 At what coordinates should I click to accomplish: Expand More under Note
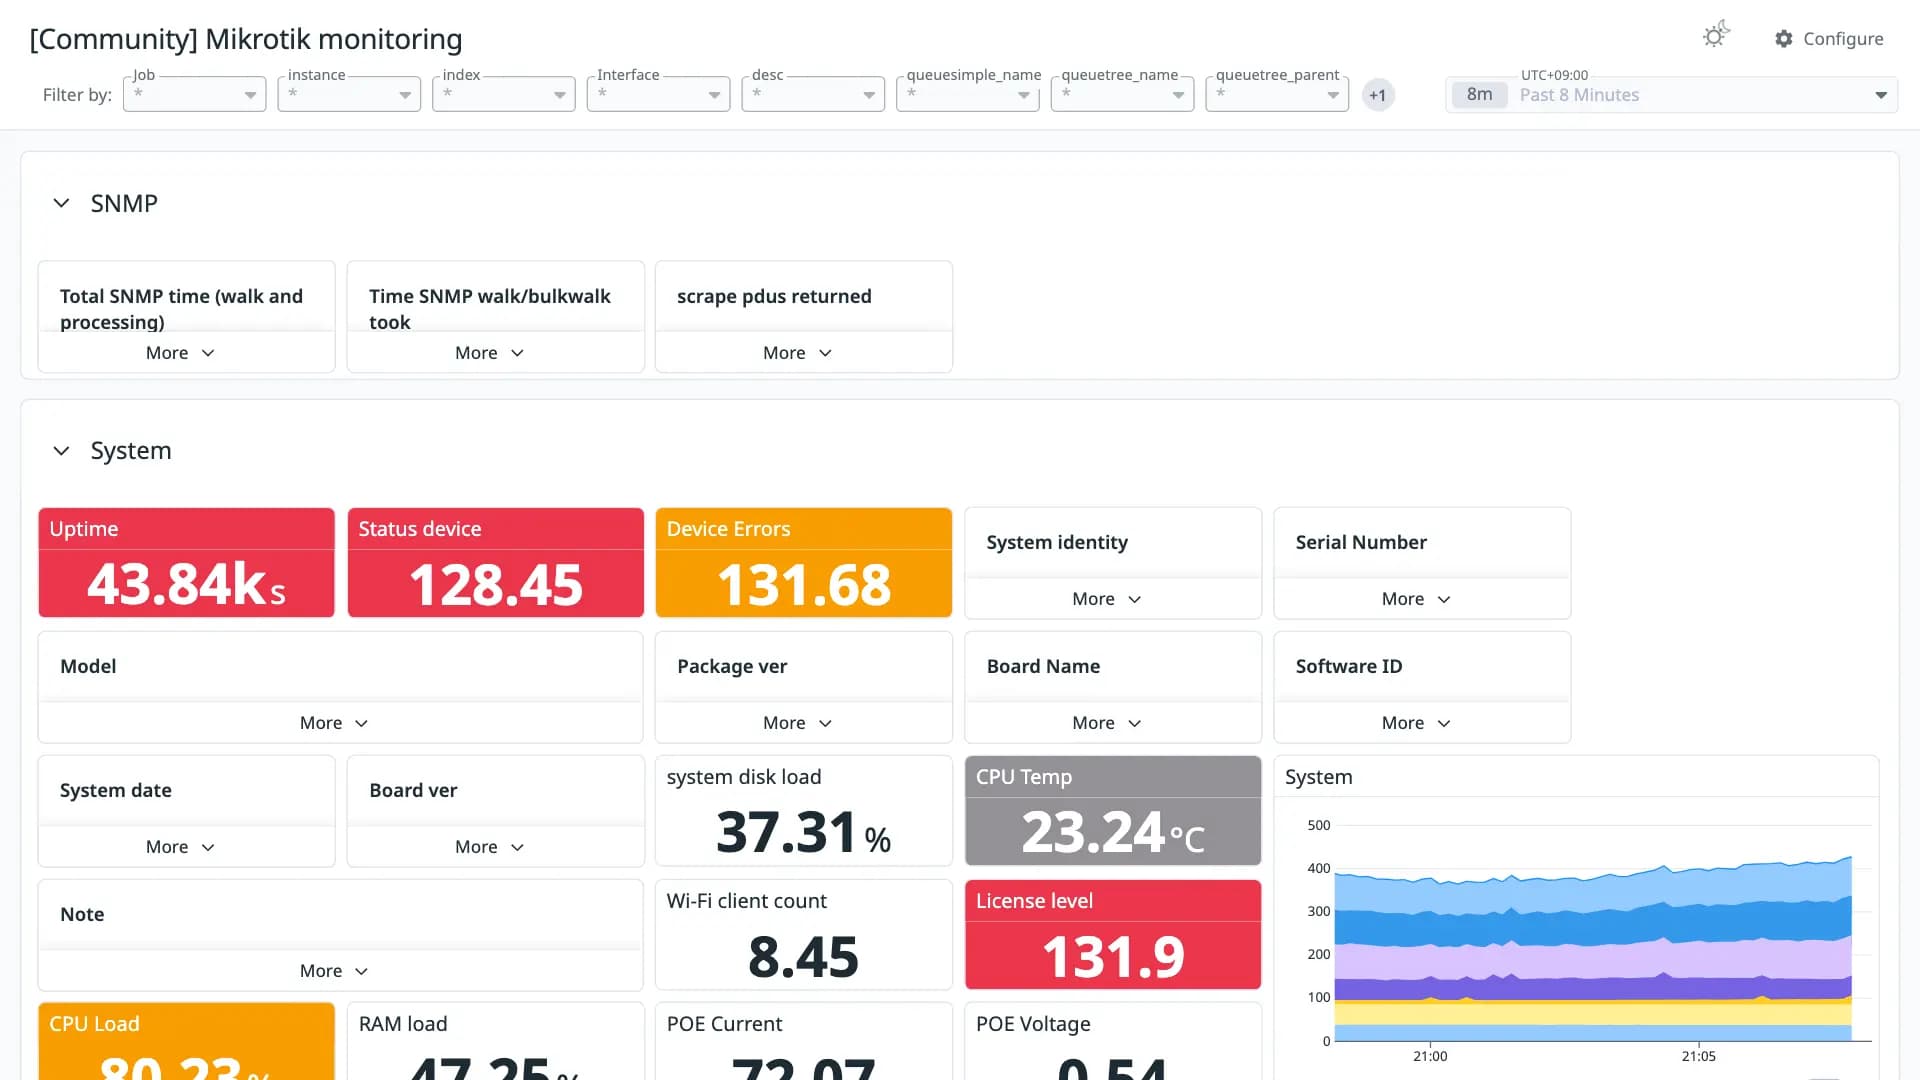(334, 971)
